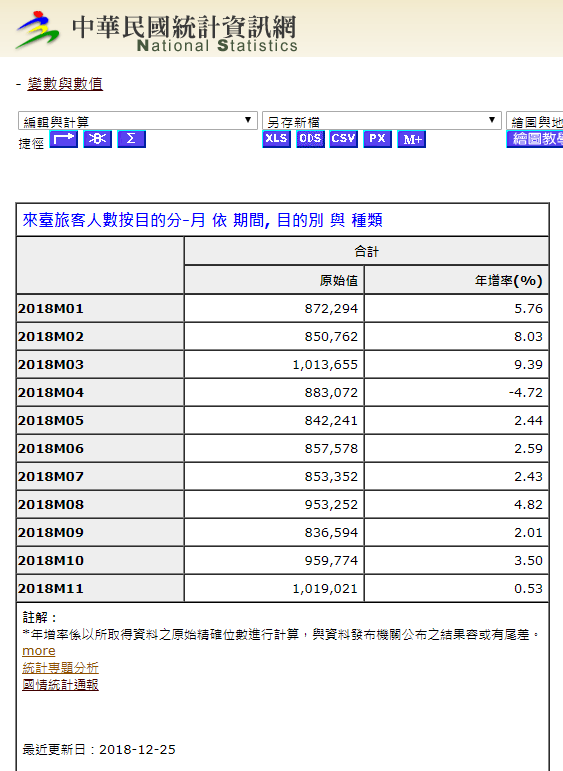Open the 統計專題分析 link
Screen dimensions: 563x771
click(60, 668)
